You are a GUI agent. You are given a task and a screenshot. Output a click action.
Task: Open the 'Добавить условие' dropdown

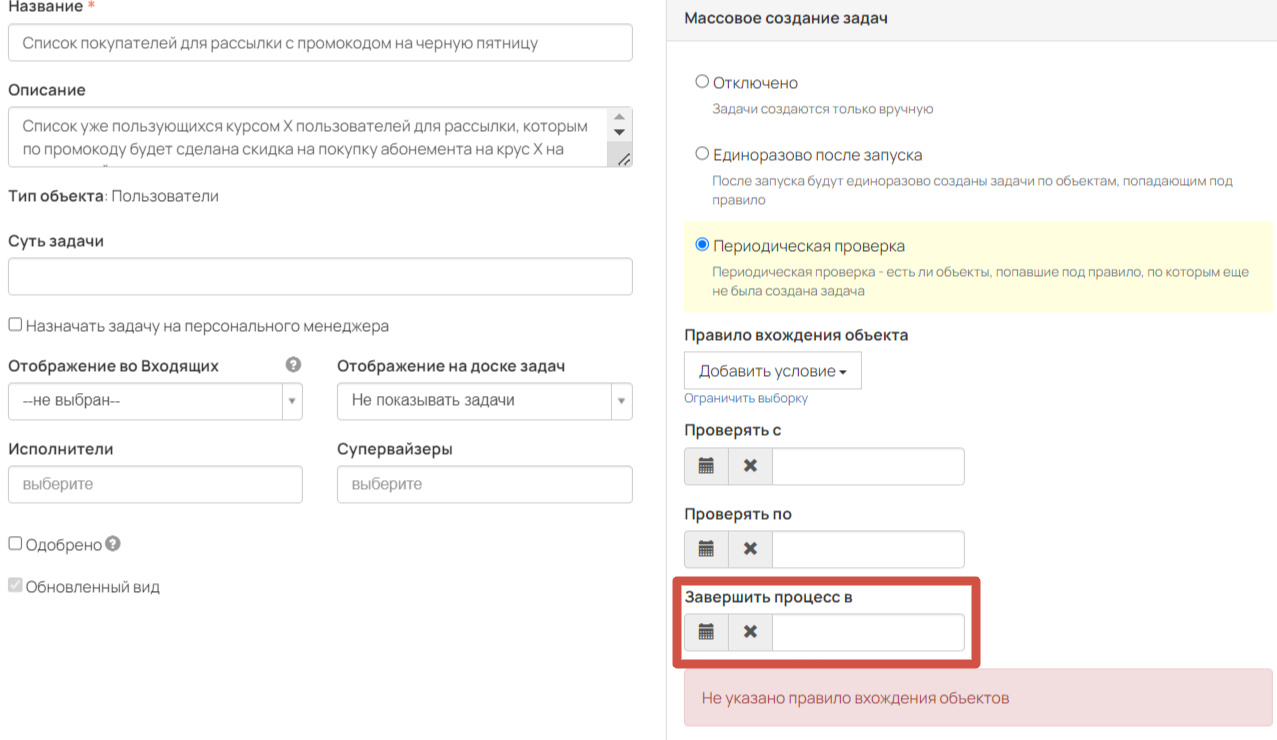pyautogui.click(x=773, y=371)
